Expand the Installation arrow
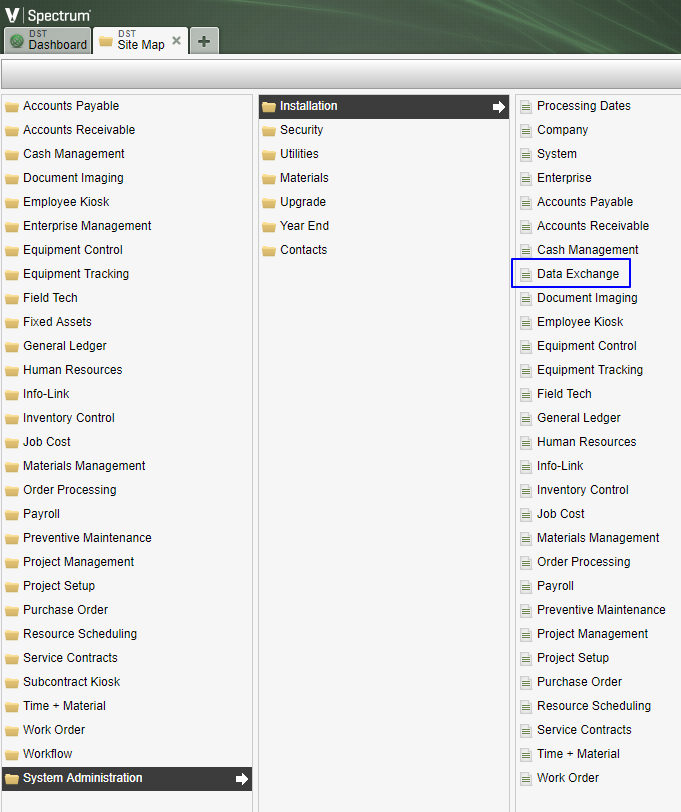The image size is (681, 812). tap(499, 107)
